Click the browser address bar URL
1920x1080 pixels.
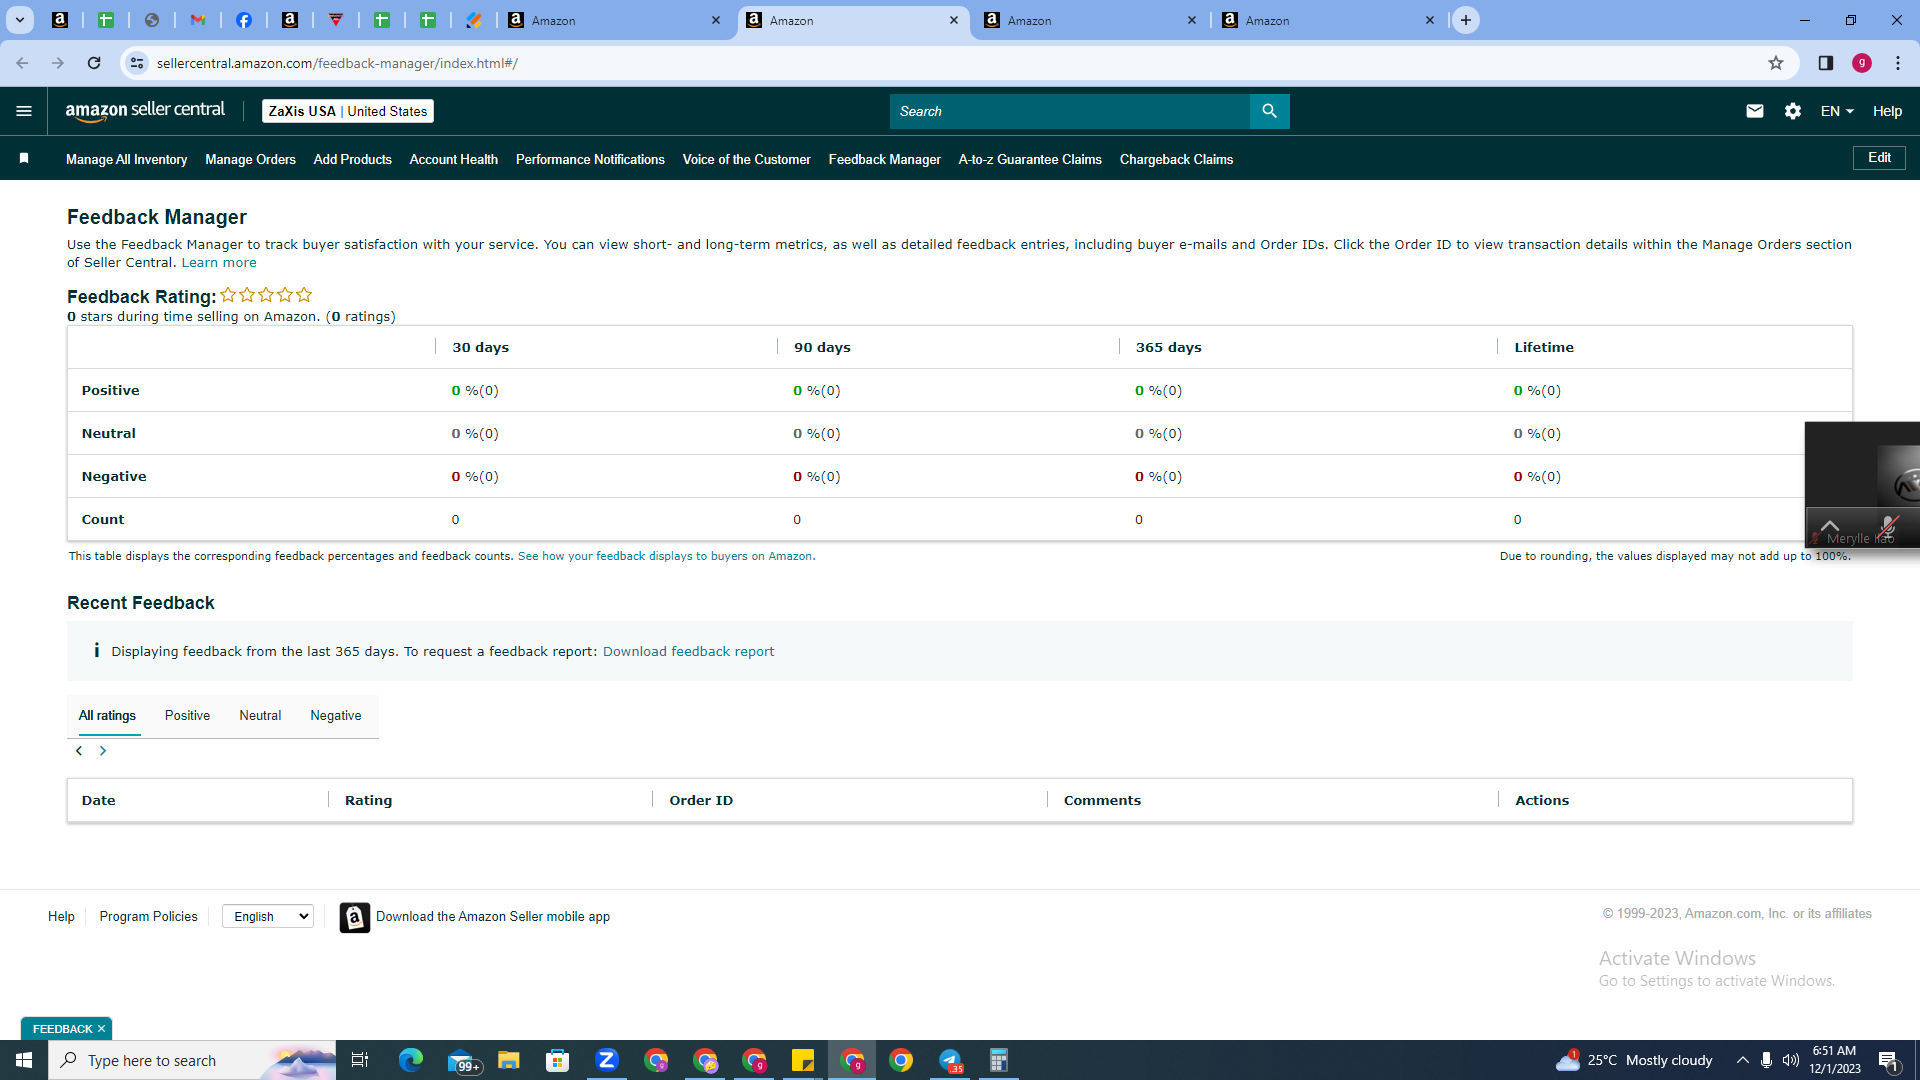pyautogui.click(x=337, y=63)
